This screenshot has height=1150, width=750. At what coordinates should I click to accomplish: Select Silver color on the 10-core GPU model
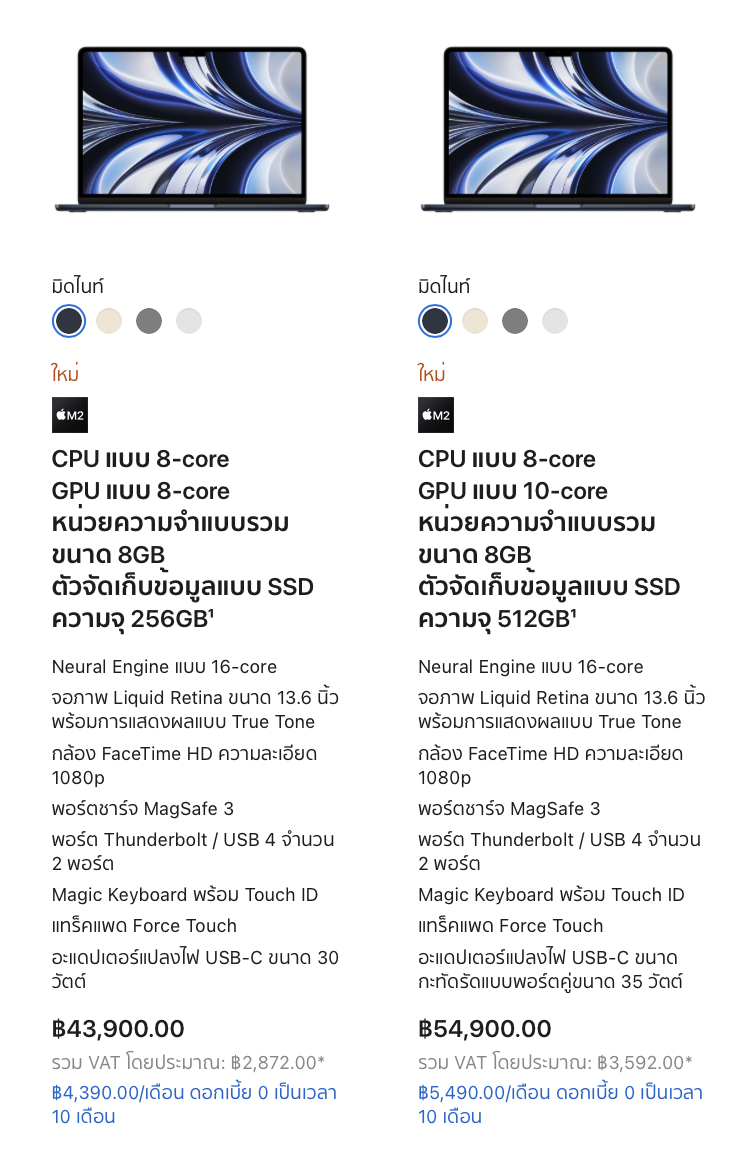tap(555, 321)
